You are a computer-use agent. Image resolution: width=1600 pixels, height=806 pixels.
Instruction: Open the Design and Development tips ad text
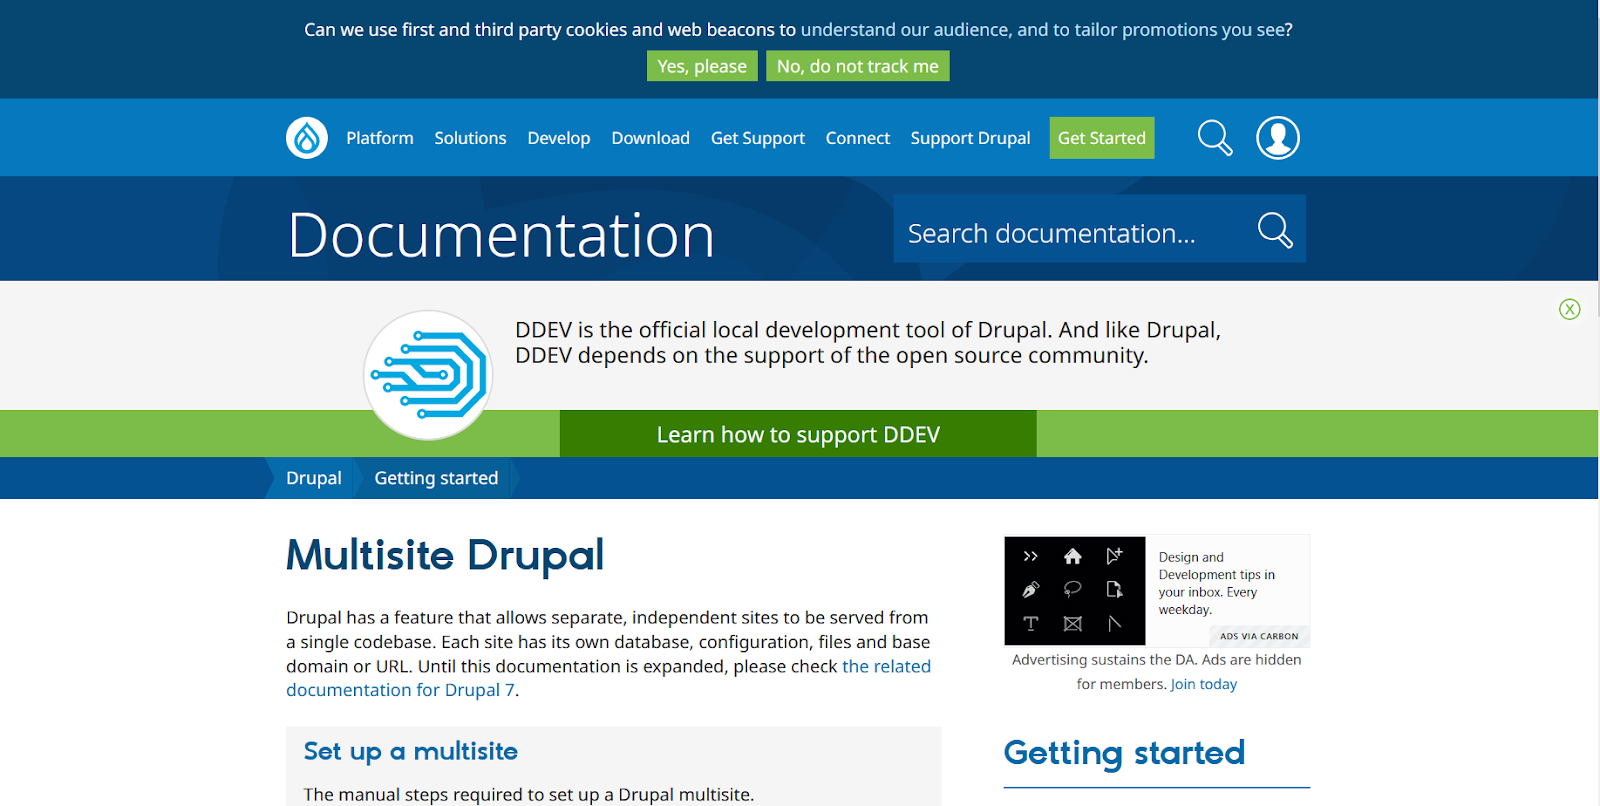tap(1217, 583)
